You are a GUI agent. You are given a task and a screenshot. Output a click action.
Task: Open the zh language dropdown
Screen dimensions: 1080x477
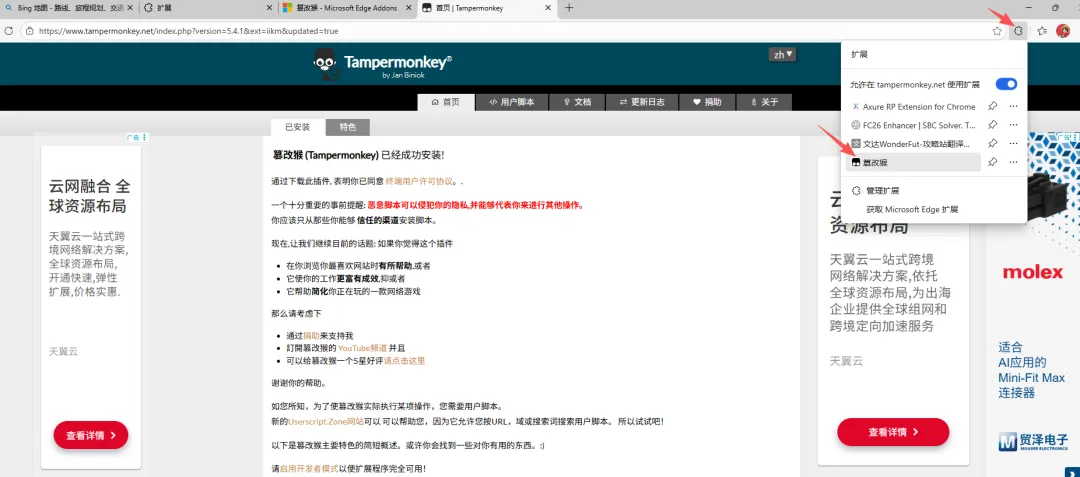(x=782, y=54)
